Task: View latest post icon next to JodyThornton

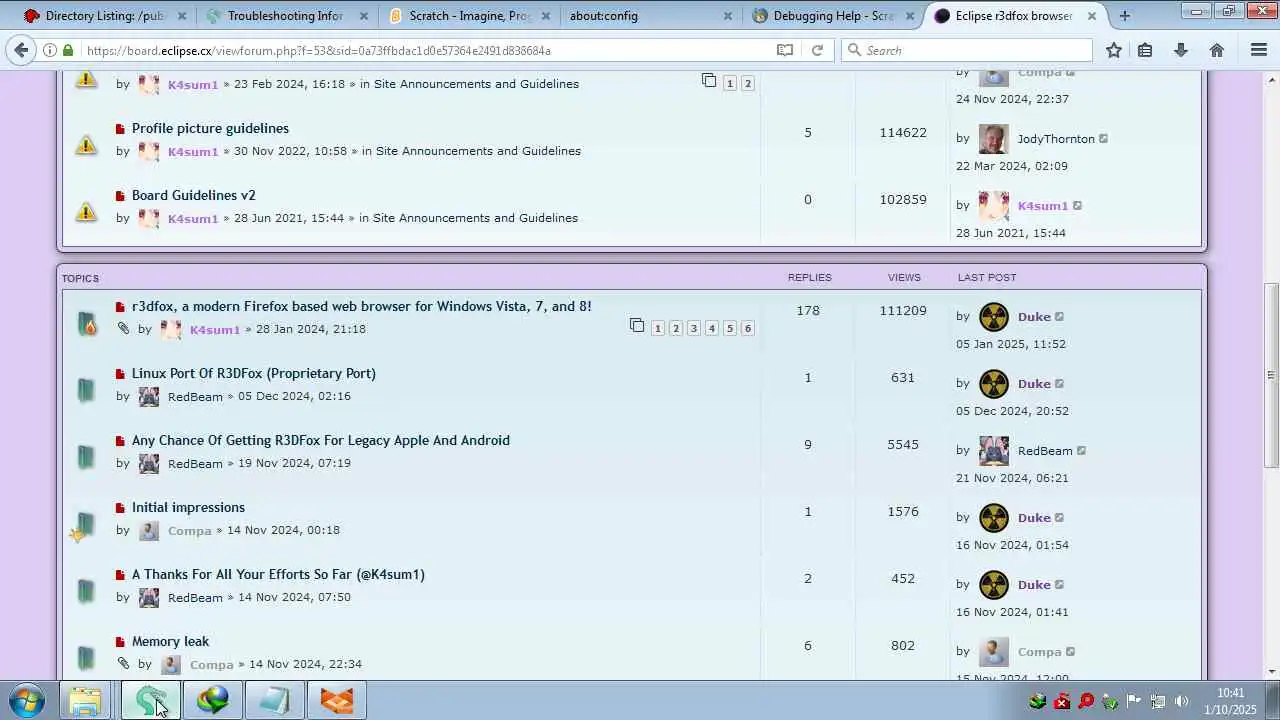Action: point(1104,139)
